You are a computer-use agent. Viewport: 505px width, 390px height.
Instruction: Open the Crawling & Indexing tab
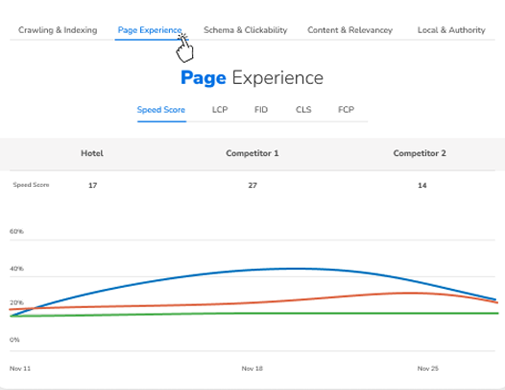(x=58, y=30)
